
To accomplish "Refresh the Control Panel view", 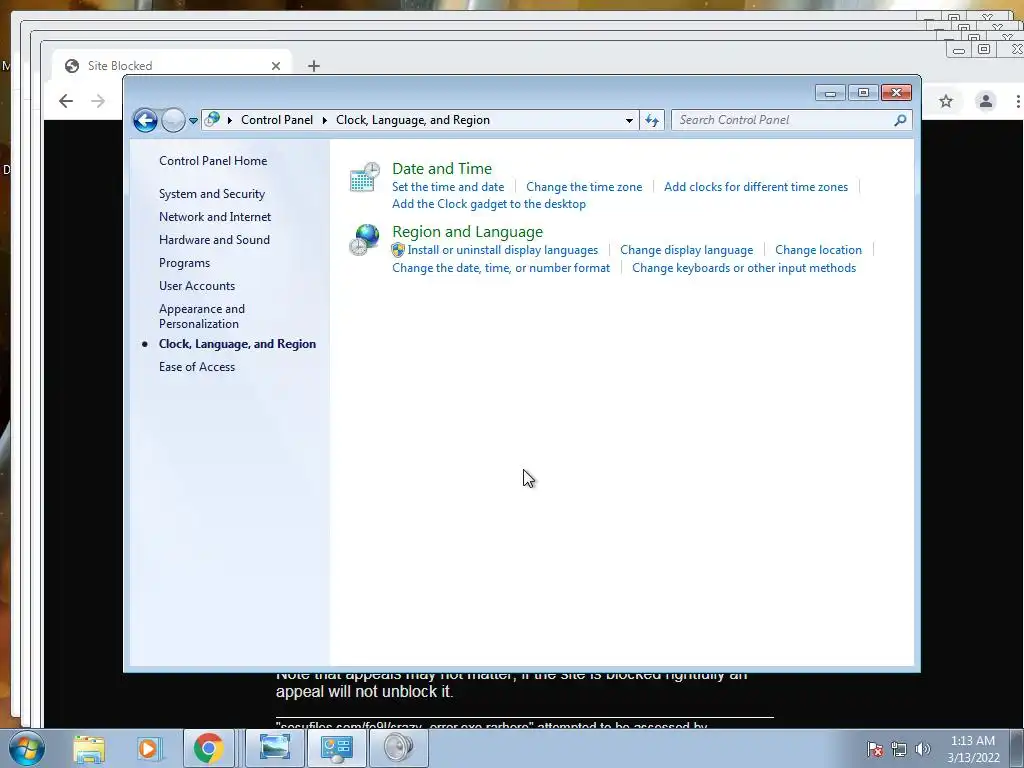I will click(652, 120).
